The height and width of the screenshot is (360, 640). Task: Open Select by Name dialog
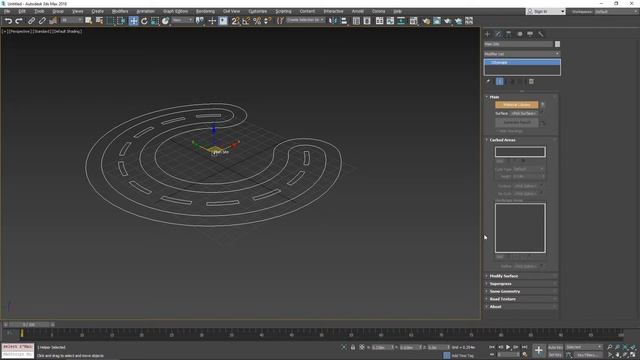click(x=99, y=21)
